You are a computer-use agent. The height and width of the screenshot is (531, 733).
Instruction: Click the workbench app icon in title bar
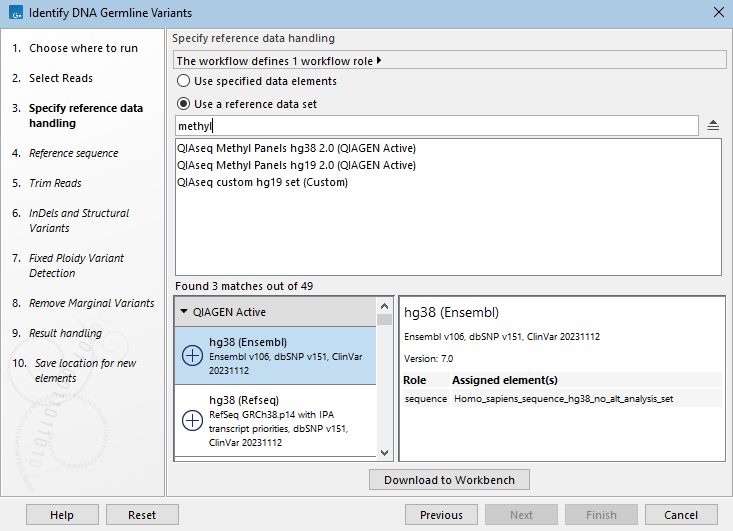tap(14, 13)
